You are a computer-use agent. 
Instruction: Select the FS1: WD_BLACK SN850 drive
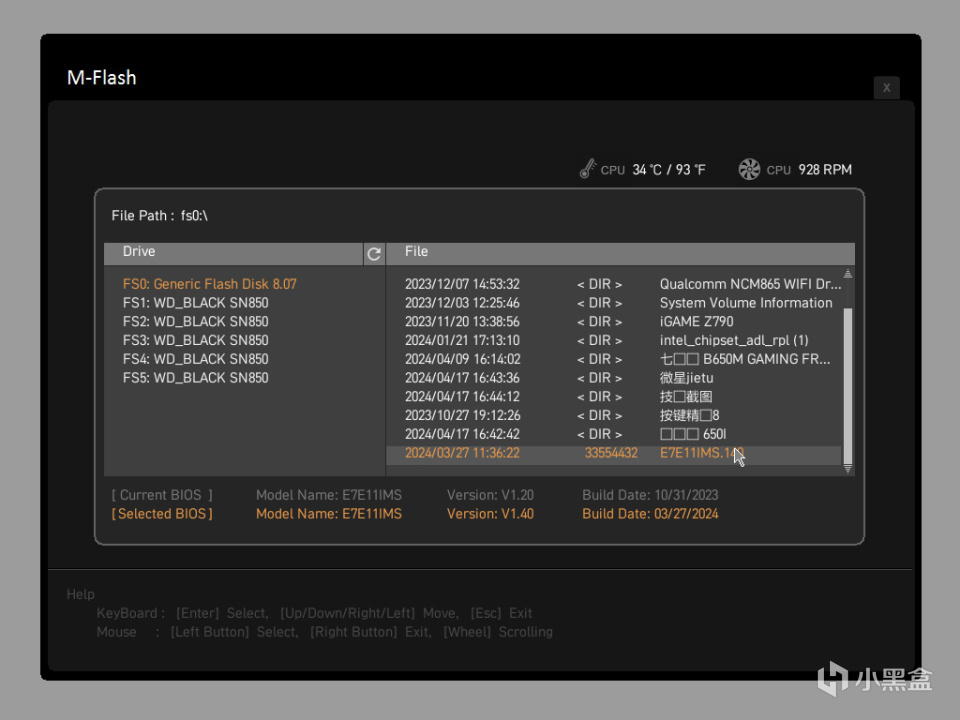(196, 303)
